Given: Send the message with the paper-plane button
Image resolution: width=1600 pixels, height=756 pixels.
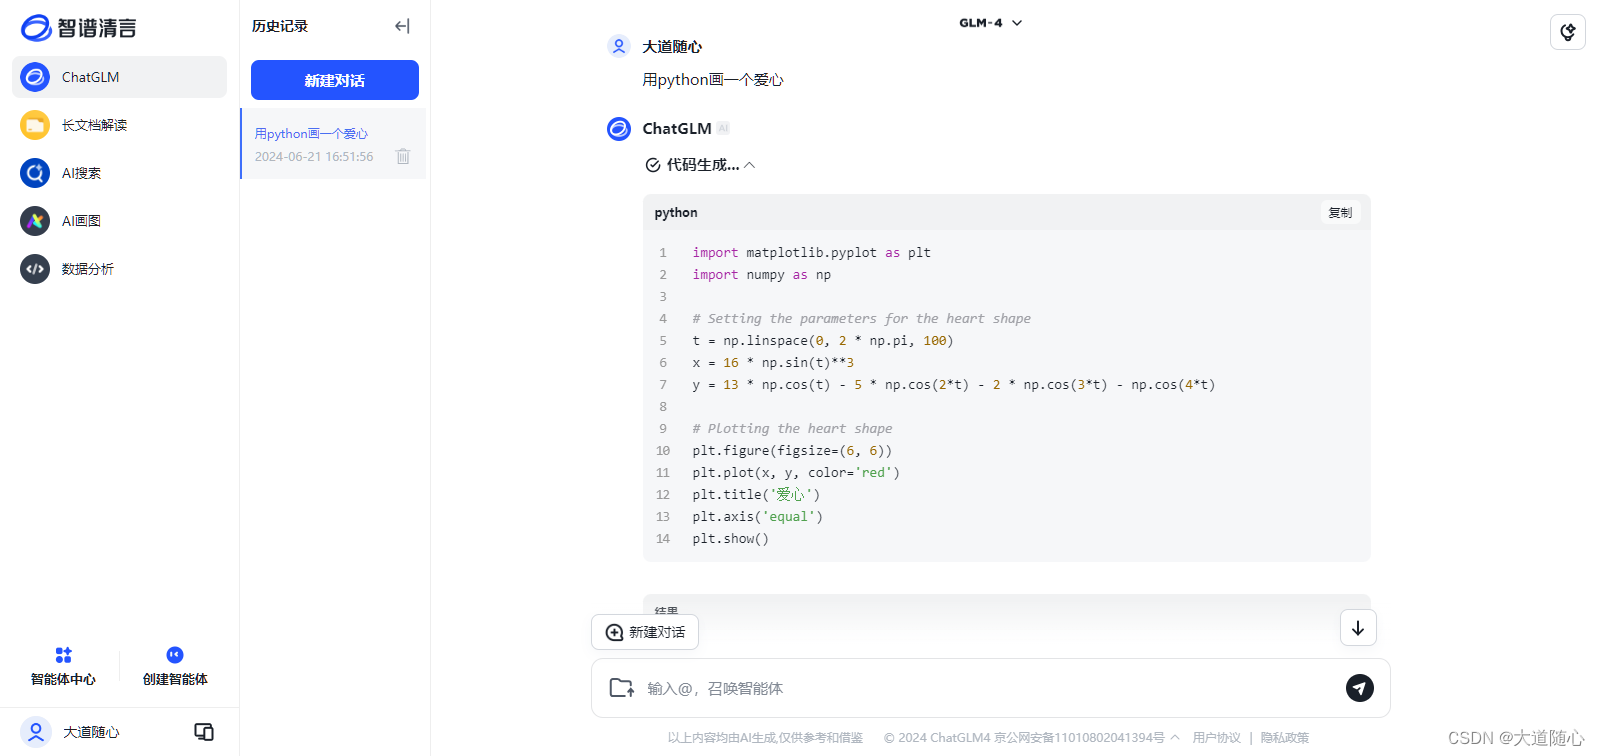Looking at the screenshot, I should point(1360,688).
